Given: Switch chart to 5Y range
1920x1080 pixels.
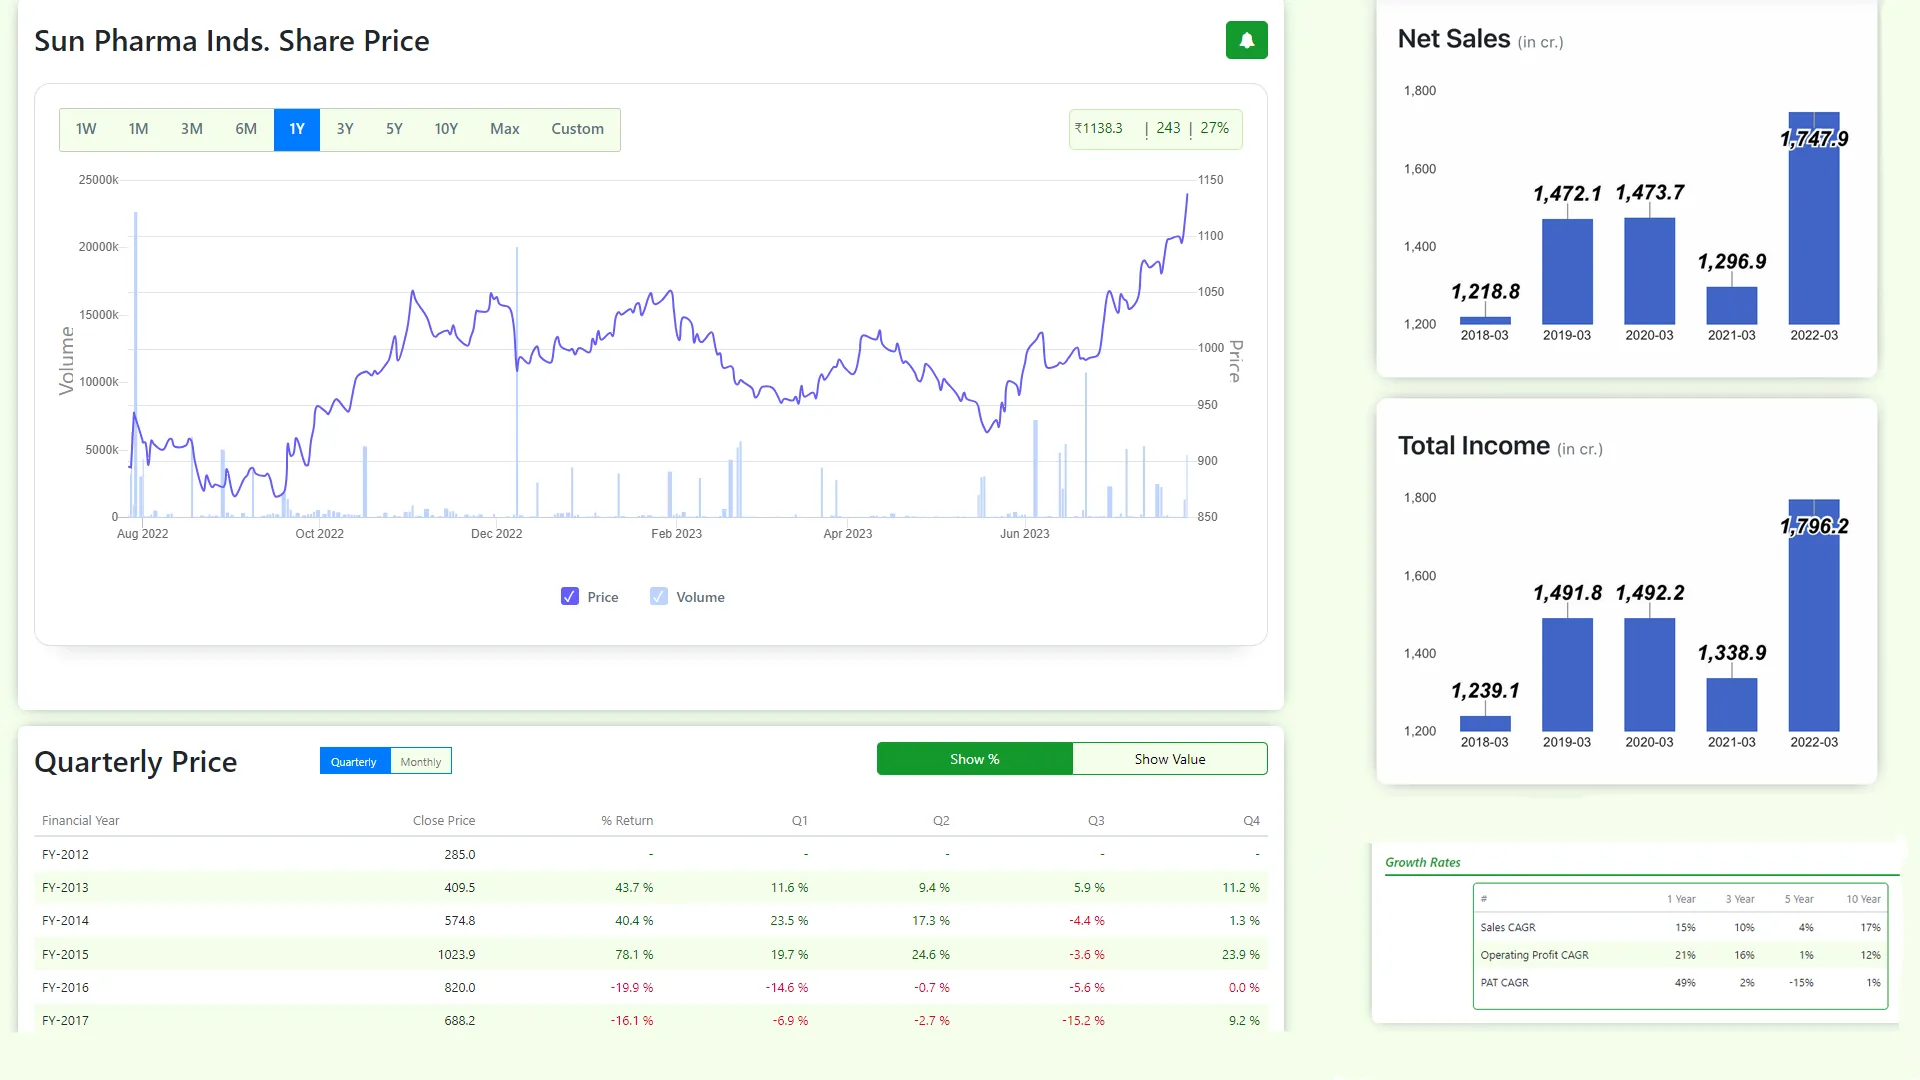Looking at the screenshot, I should (x=394, y=129).
